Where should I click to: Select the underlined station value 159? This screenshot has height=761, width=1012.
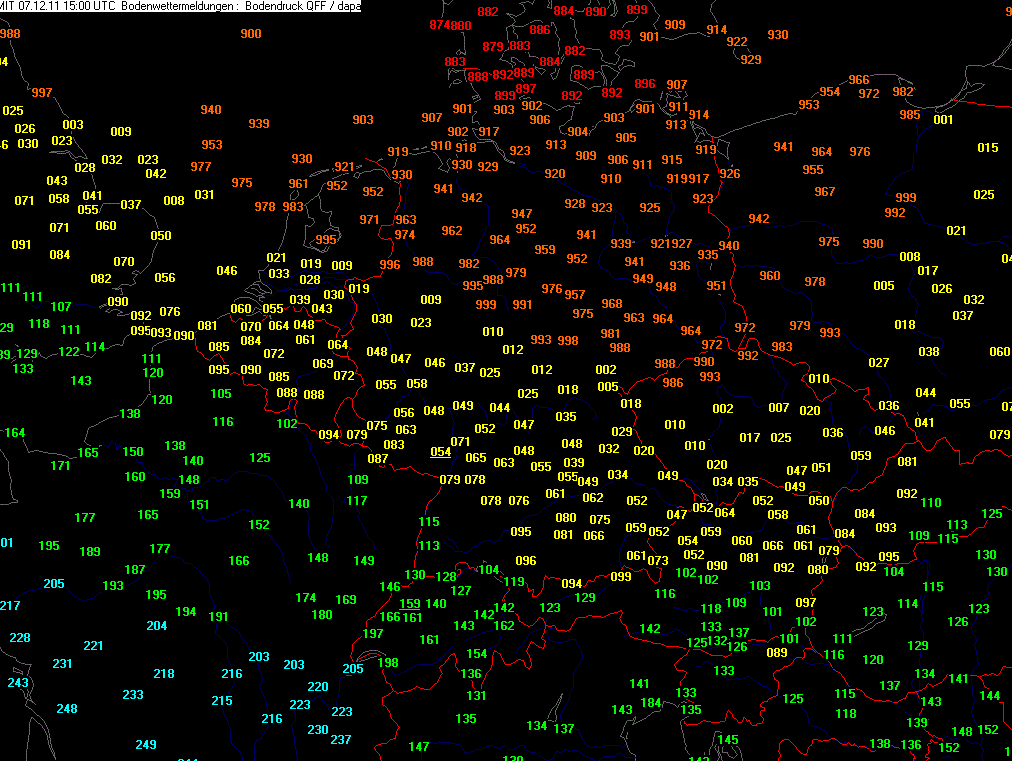click(x=410, y=603)
